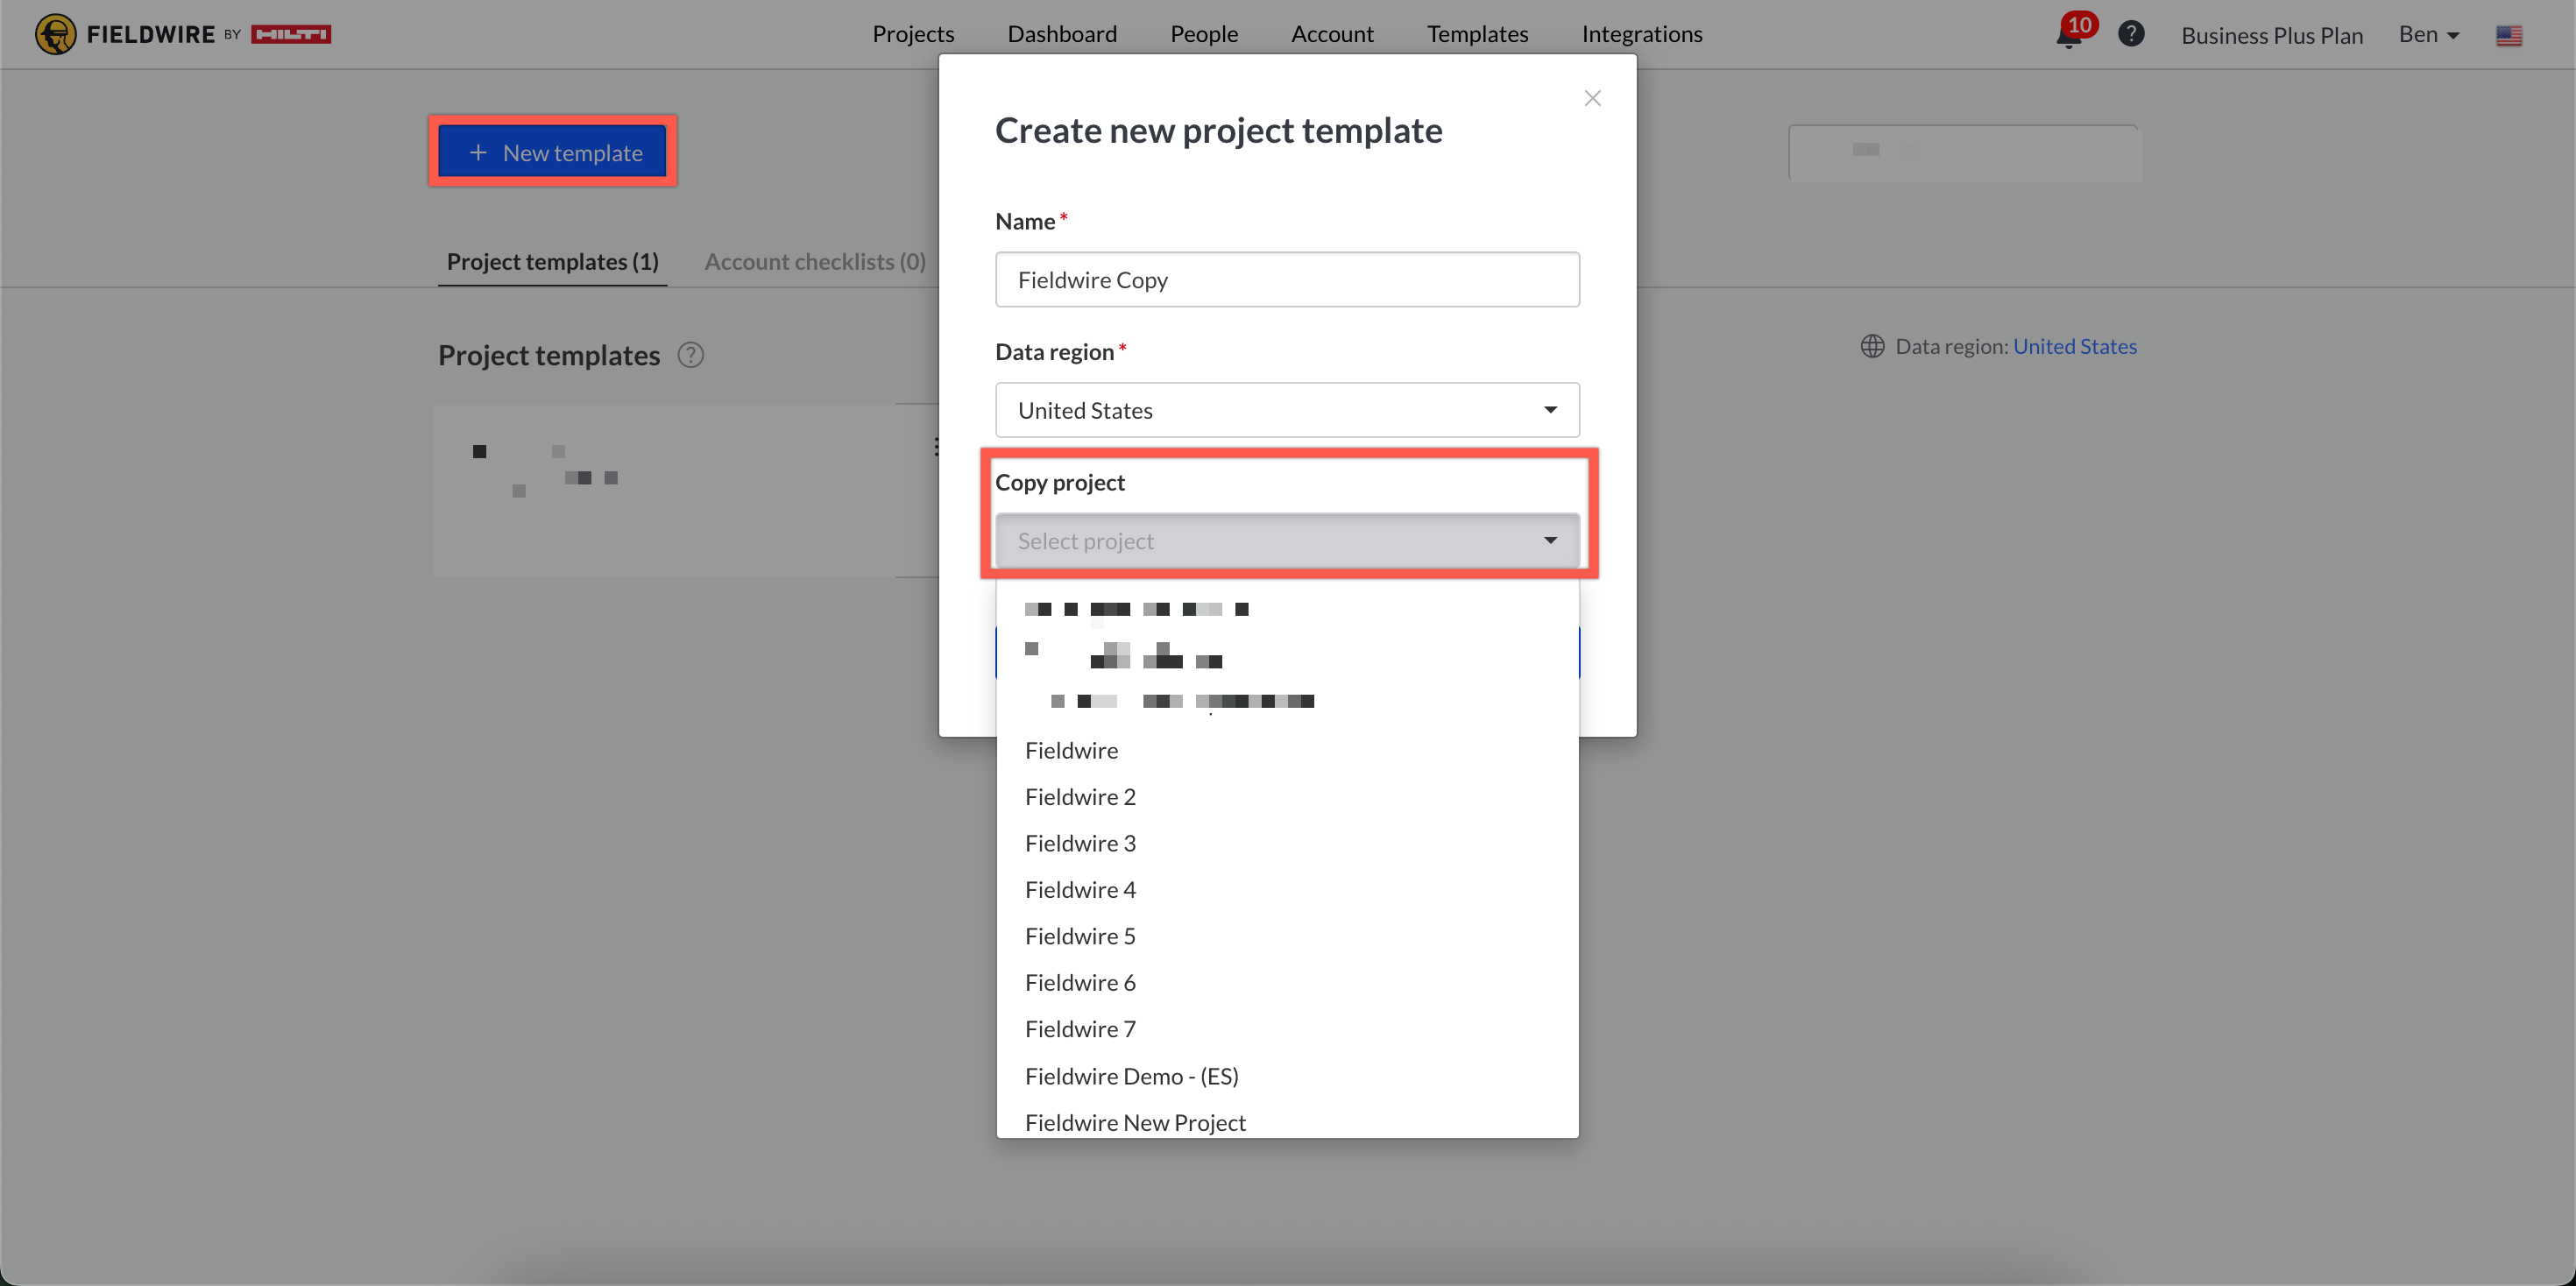Click the New template button

[x=553, y=152]
